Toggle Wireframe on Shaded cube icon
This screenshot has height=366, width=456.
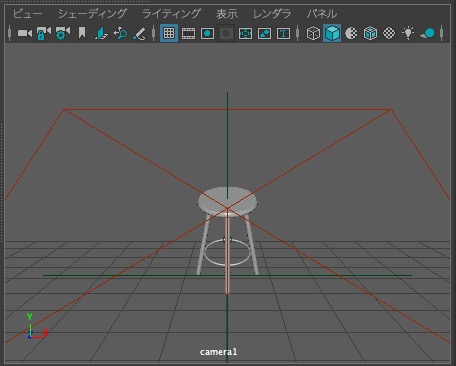[370, 33]
